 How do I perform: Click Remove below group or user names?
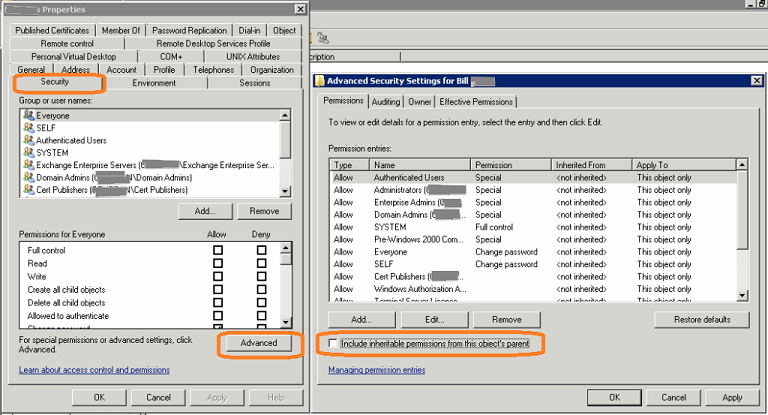coord(264,211)
